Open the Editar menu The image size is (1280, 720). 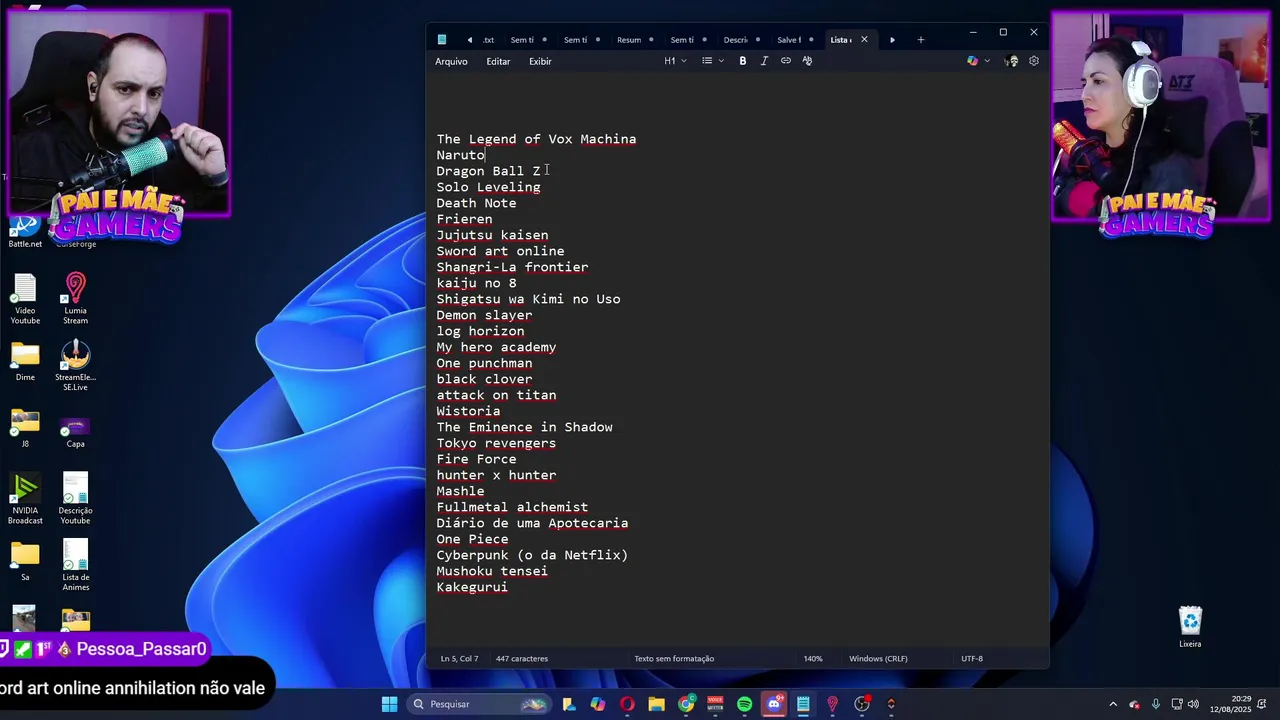coord(498,61)
